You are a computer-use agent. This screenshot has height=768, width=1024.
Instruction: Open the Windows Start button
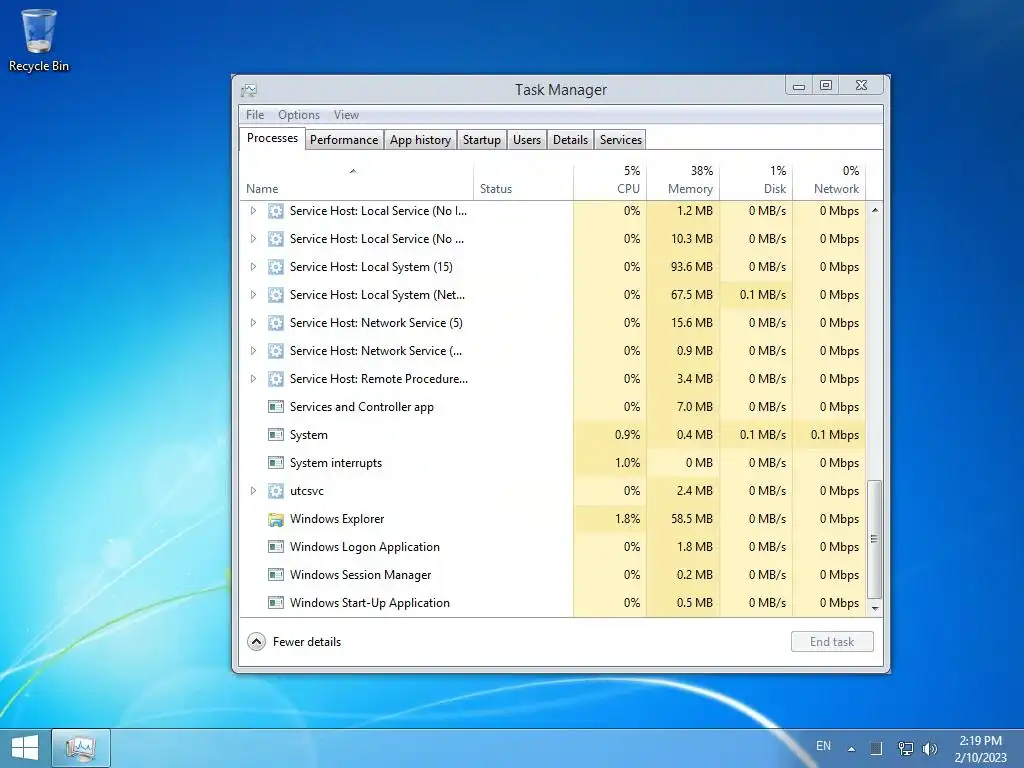pos(25,748)
